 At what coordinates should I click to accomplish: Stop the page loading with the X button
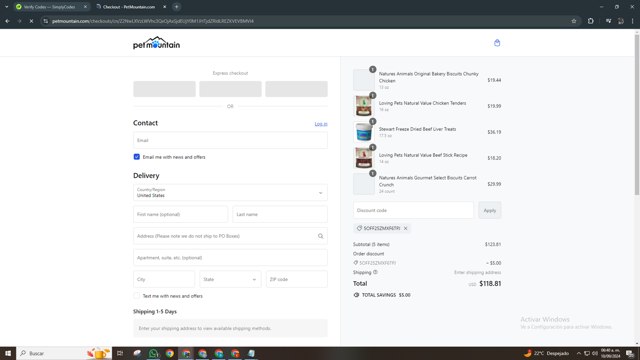31,21
